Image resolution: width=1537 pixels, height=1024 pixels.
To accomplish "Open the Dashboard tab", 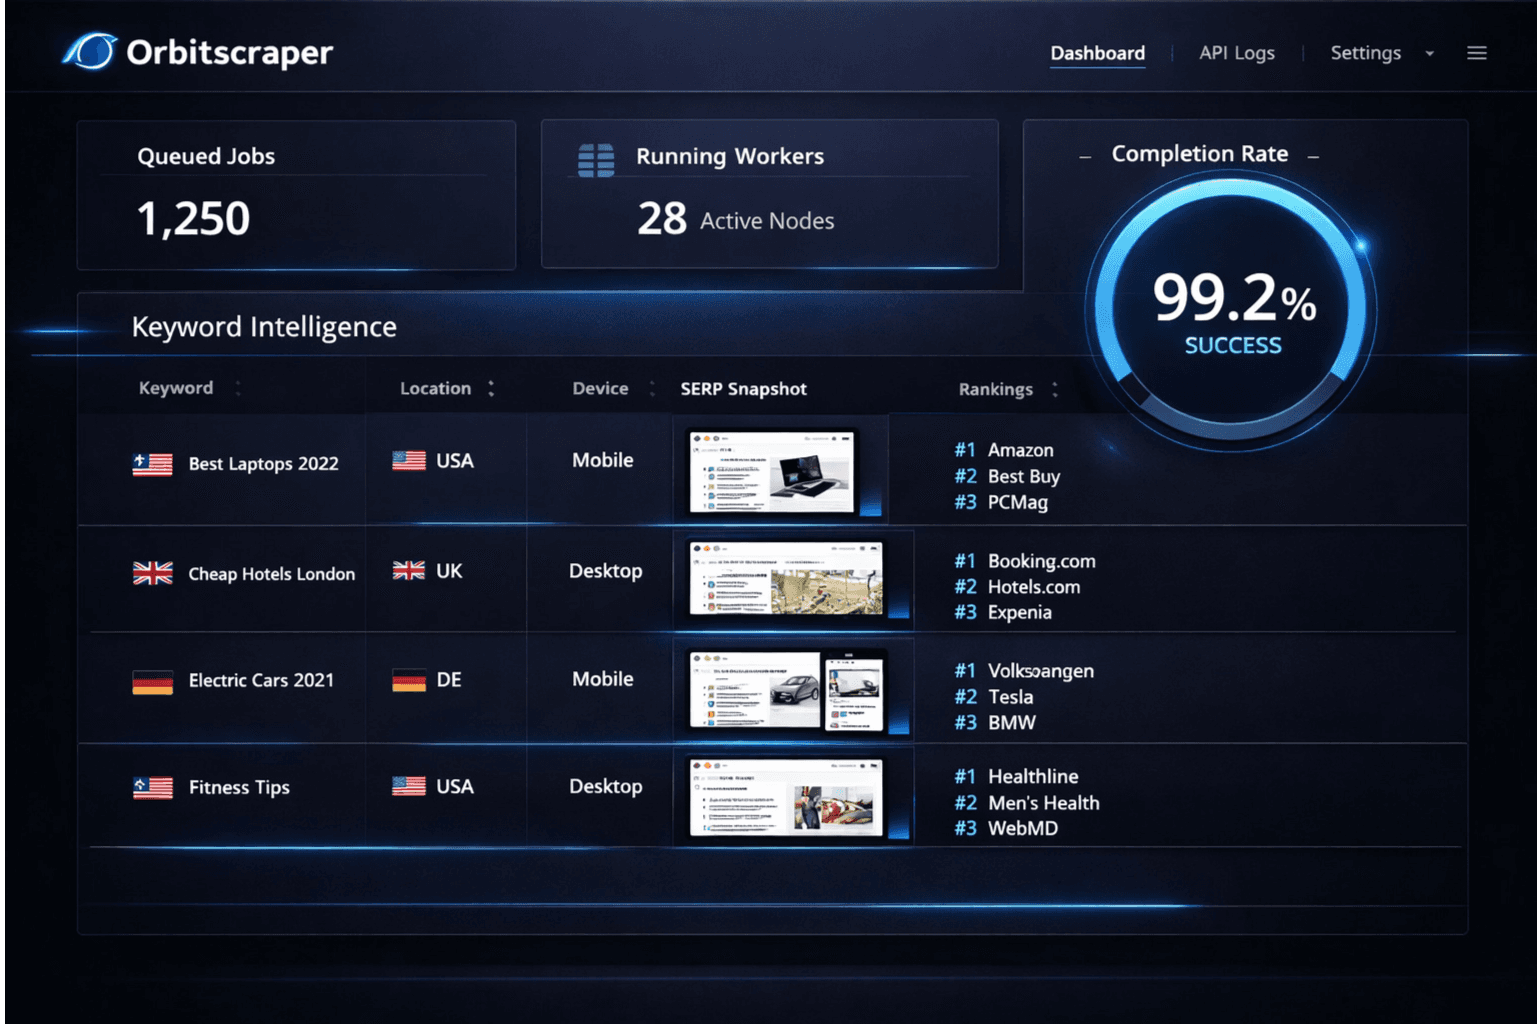I will tap(1097, 53).
